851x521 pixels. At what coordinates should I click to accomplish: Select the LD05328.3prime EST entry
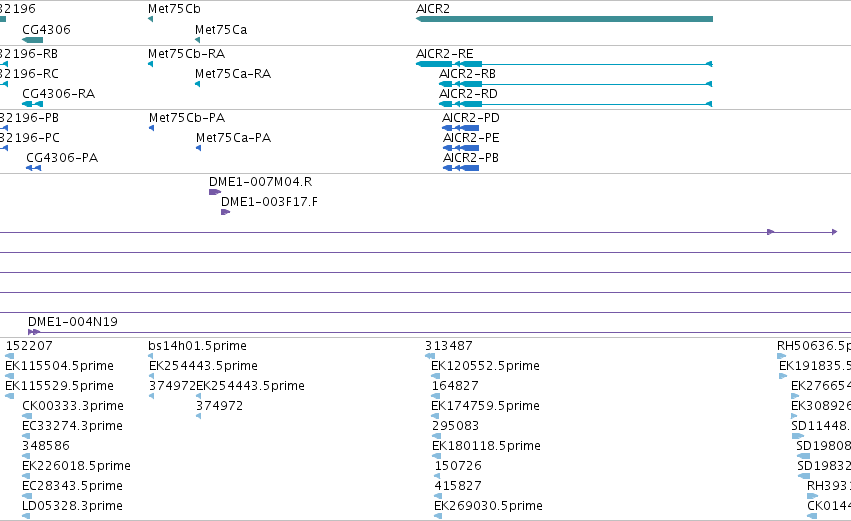tap(72, 506)
